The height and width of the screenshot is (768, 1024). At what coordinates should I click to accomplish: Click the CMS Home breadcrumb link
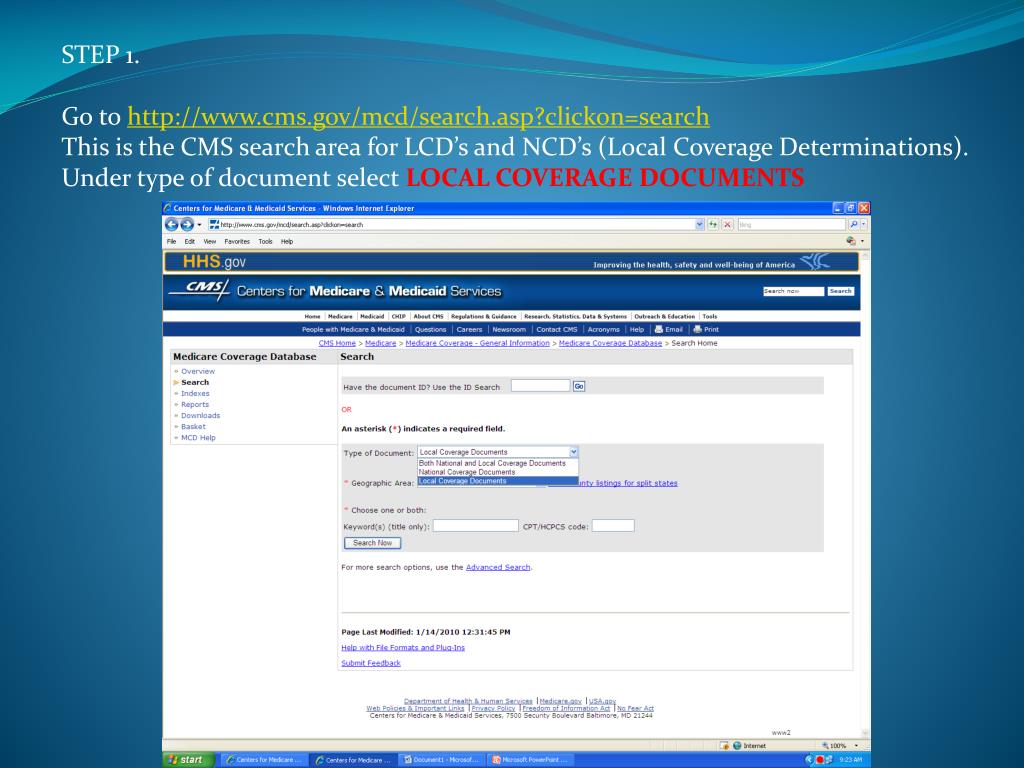337,344
